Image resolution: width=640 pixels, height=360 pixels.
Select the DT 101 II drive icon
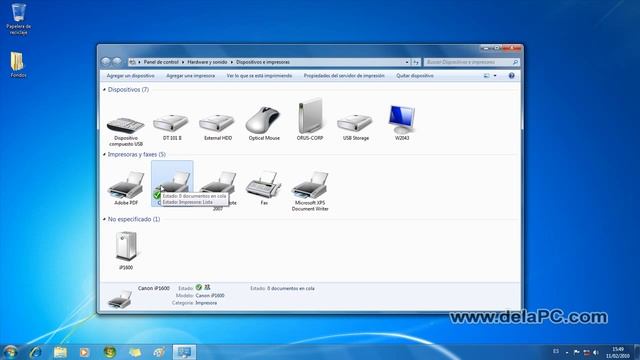click(172, 127)
